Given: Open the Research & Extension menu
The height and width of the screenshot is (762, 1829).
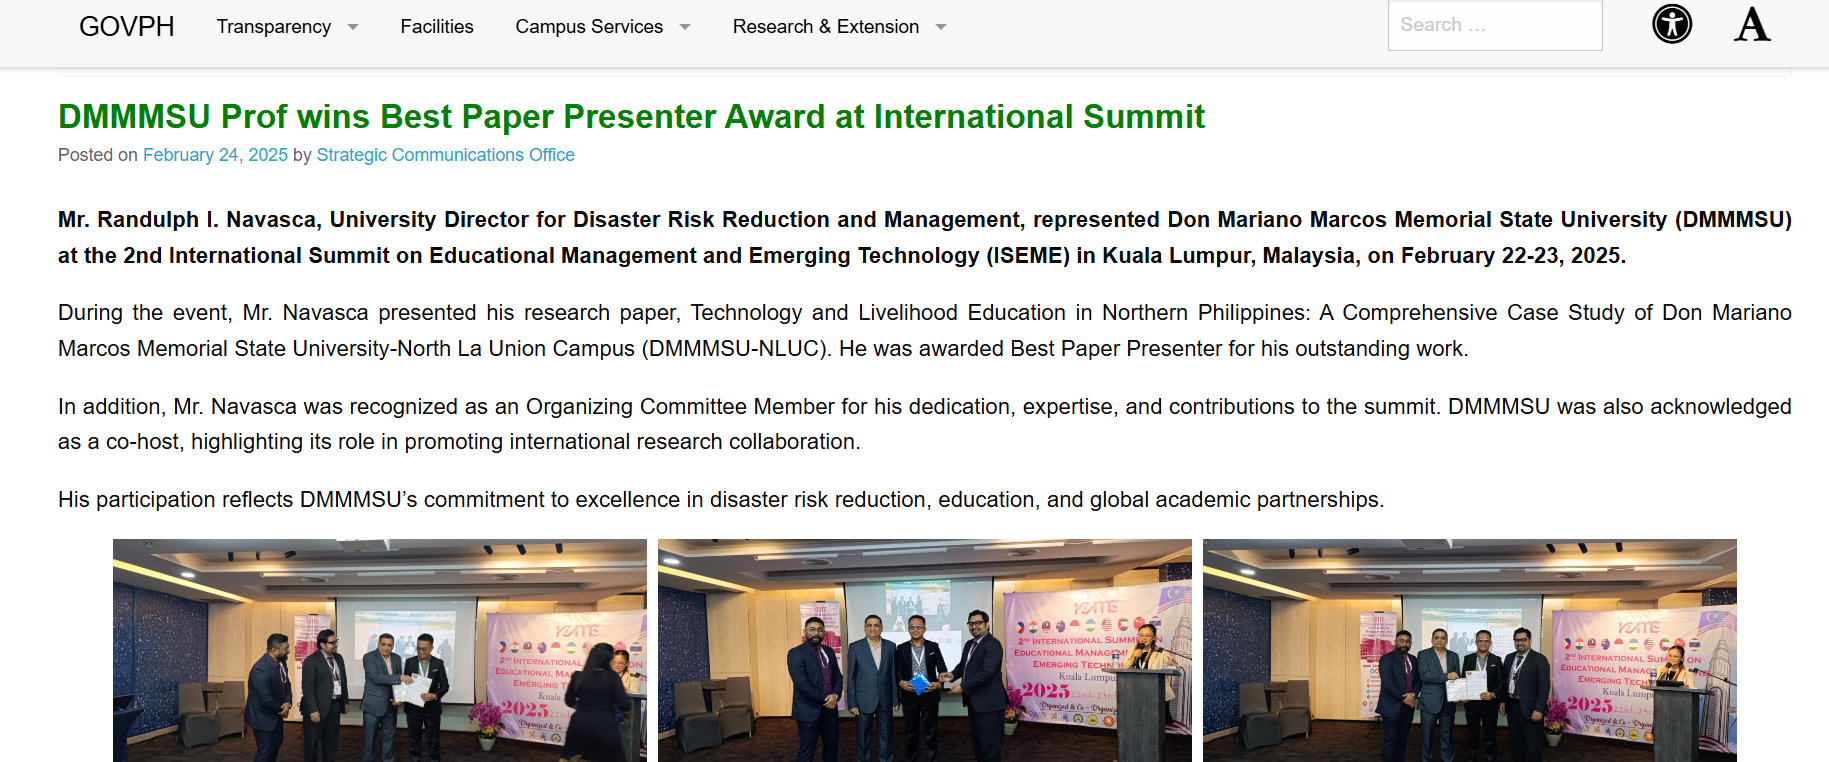Looking at the screenshot, I should [x=826, y=27].
